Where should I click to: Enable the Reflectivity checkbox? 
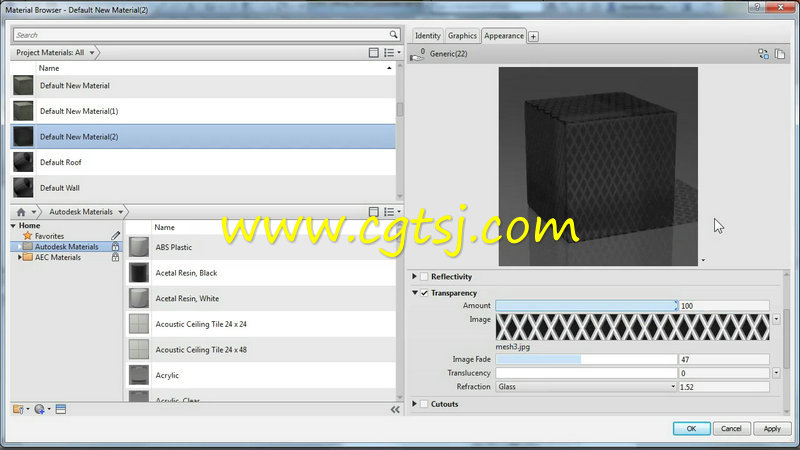click(424, 277)
